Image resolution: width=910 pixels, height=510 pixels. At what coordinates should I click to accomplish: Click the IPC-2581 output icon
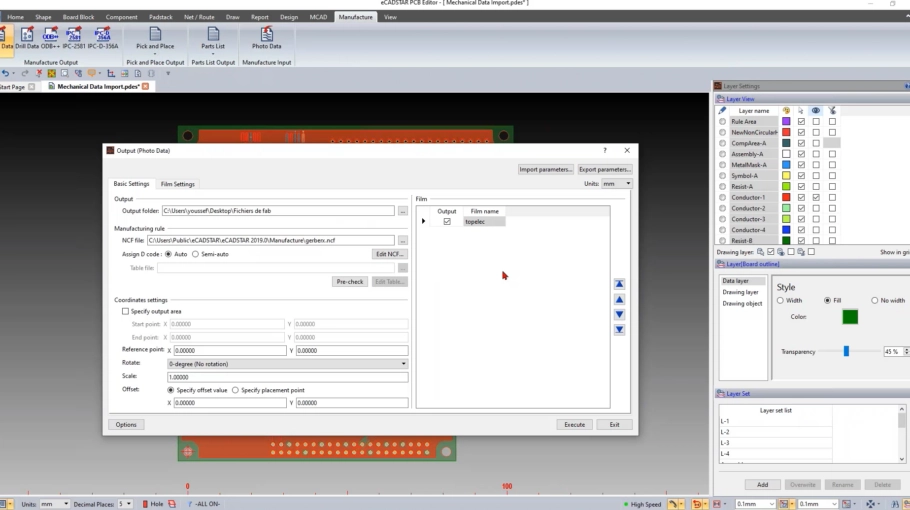pyautogui.click(x=74, y=38)
